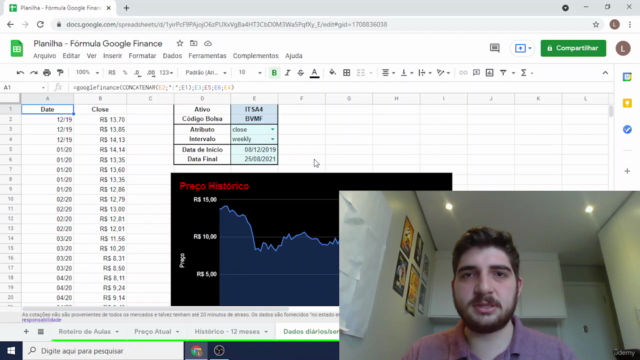Toggle strikethrough formatting
Image resolution: width=640 pixels, height=360 pixels.
tap(300, 73)
